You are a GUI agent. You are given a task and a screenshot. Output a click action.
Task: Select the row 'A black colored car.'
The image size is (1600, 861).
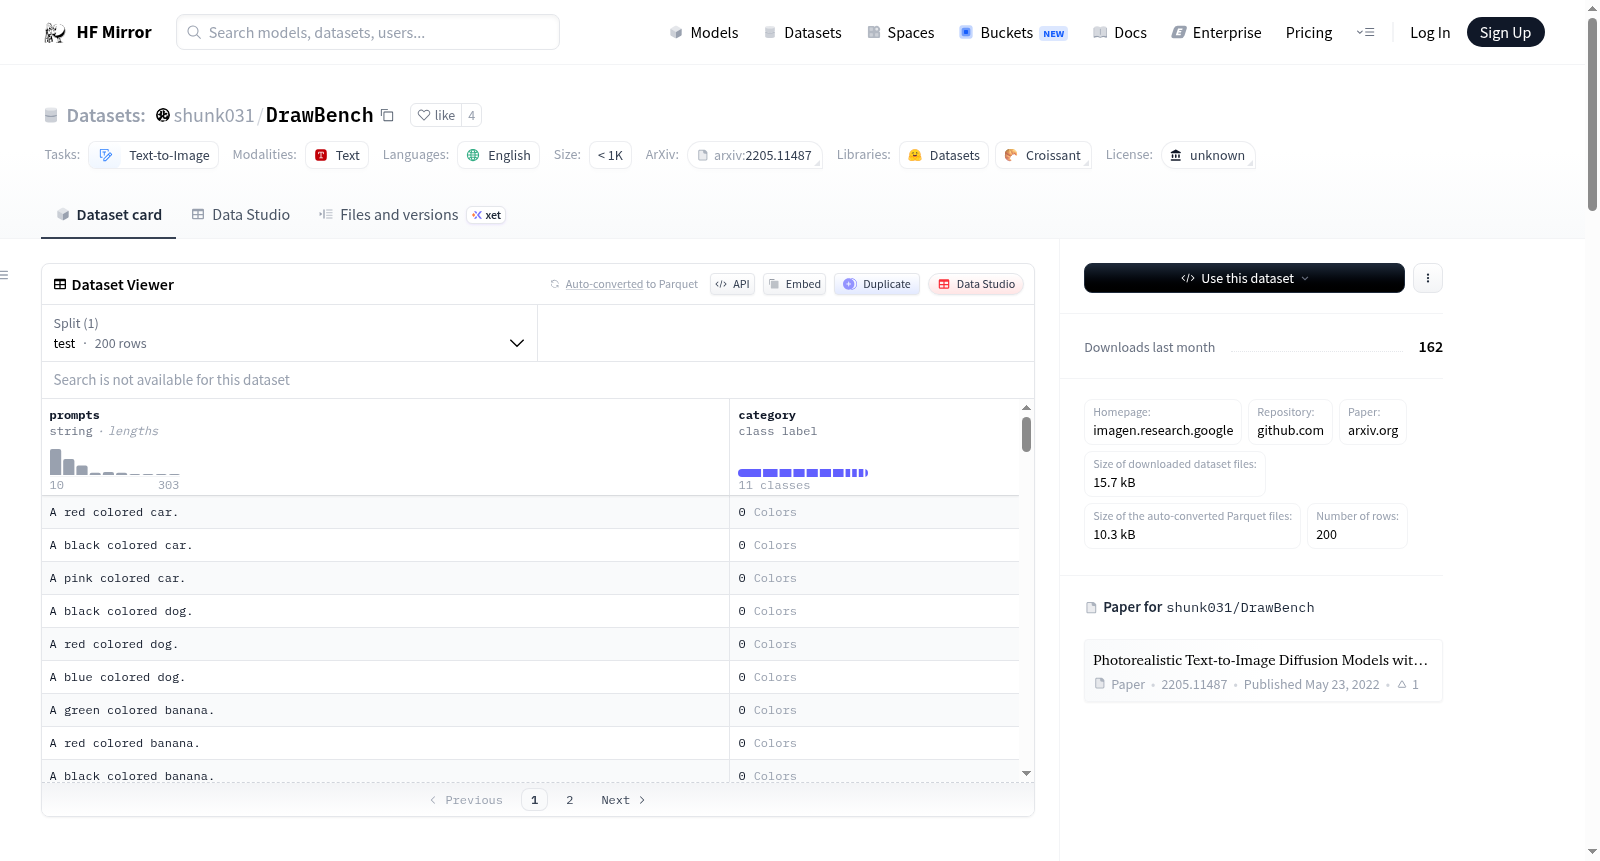[x=530, y=545]
